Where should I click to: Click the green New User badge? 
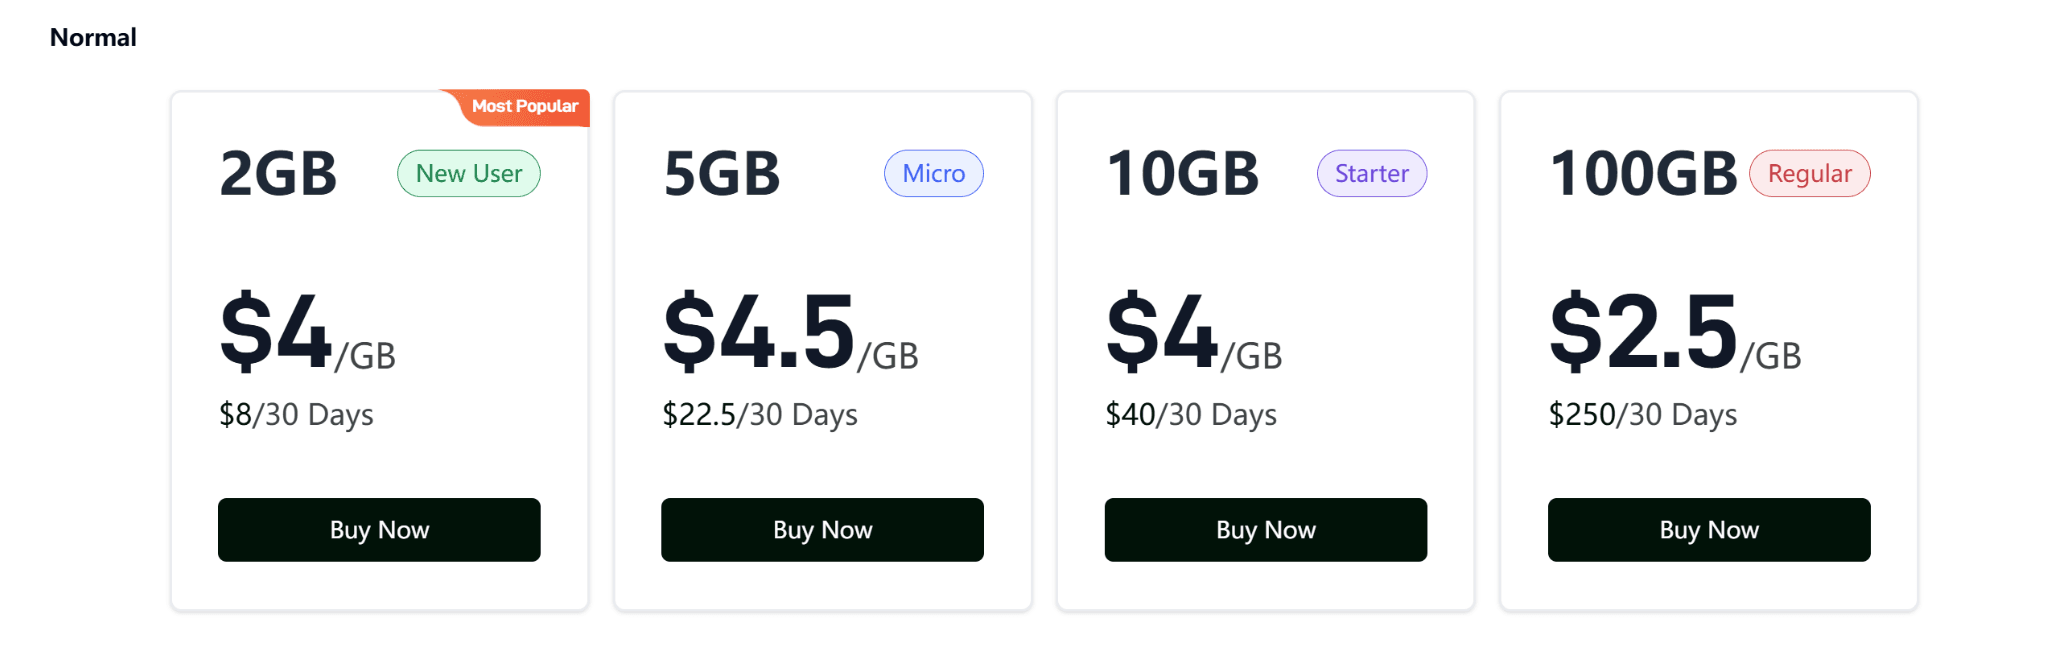(469, 174)
